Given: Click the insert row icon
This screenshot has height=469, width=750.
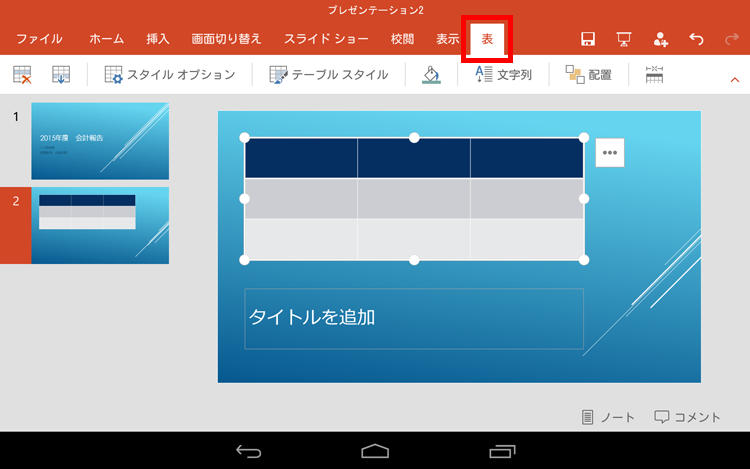Looking at the screenshot, I should pos(61,75).
